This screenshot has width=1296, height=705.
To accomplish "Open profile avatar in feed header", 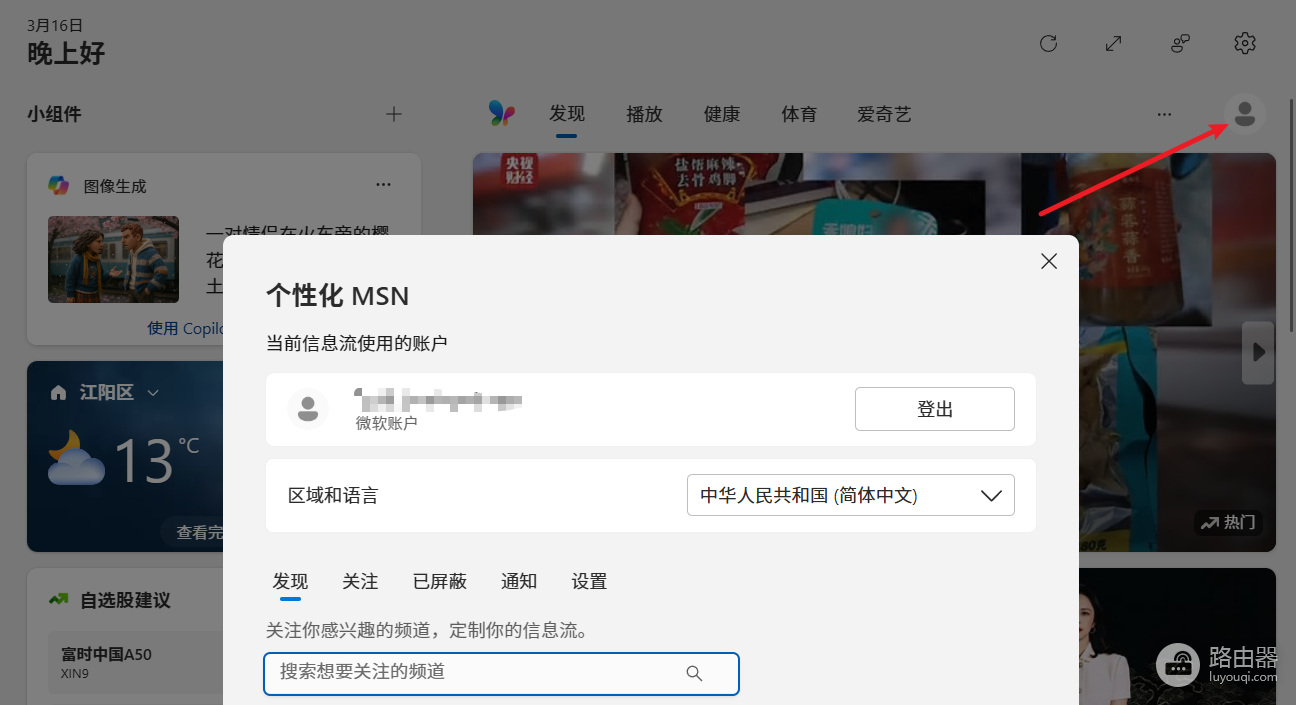I will (1245, 113).
